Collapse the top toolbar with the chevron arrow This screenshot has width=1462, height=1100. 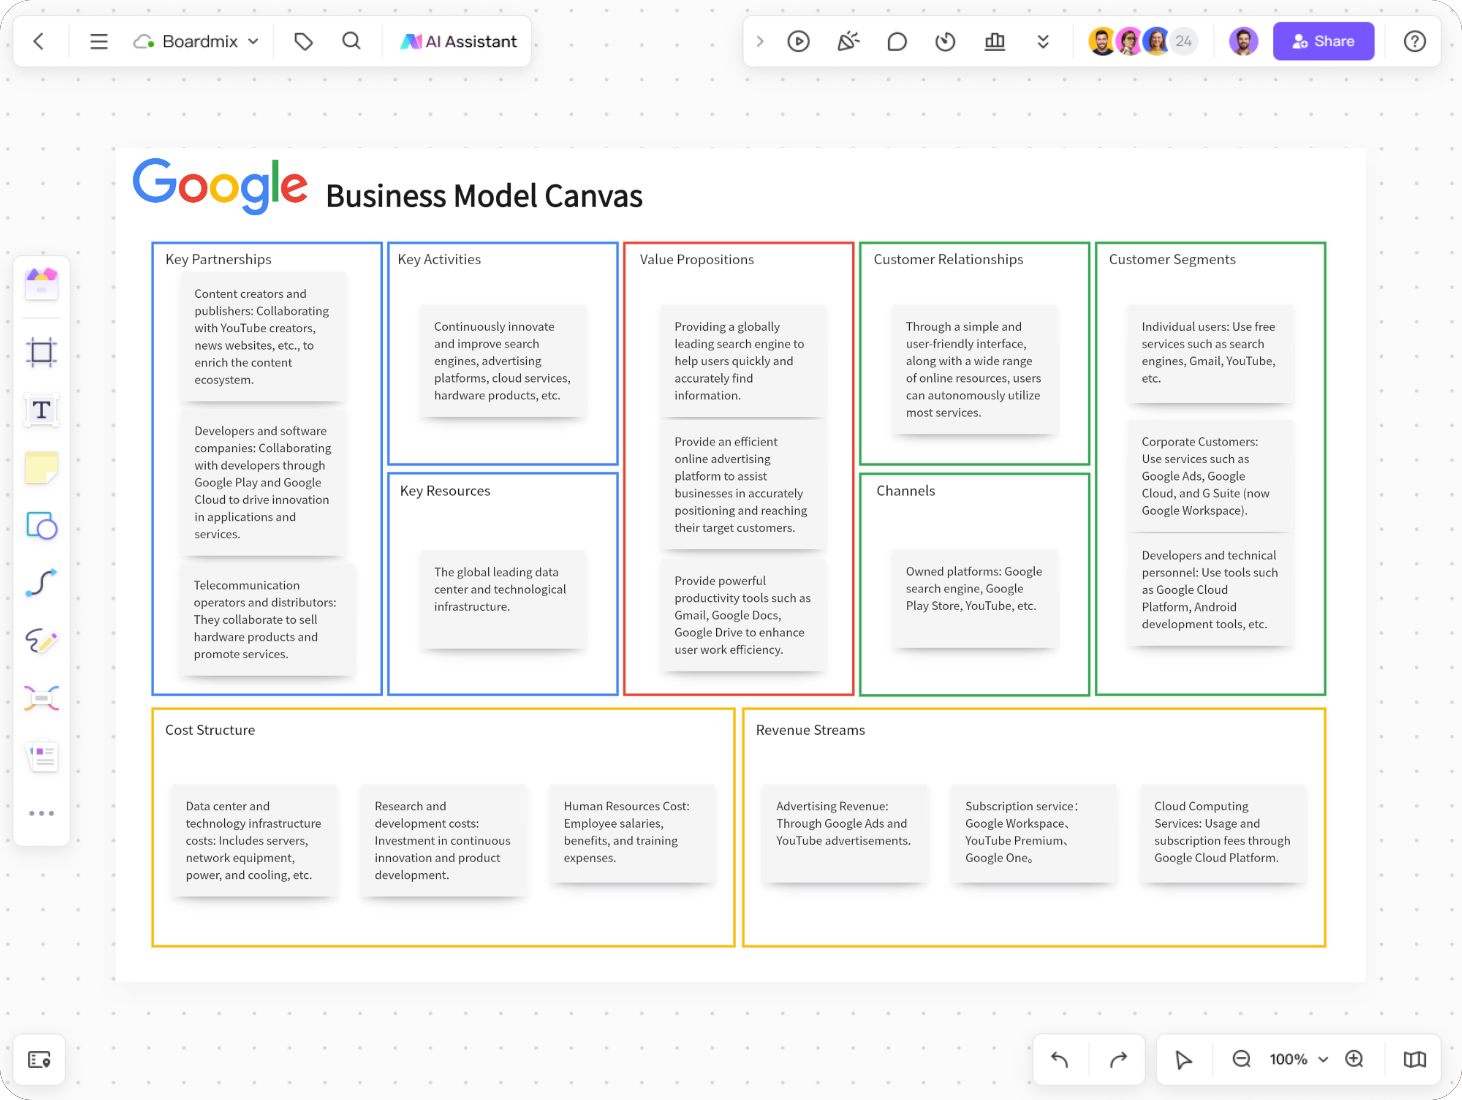coord(760,41)
